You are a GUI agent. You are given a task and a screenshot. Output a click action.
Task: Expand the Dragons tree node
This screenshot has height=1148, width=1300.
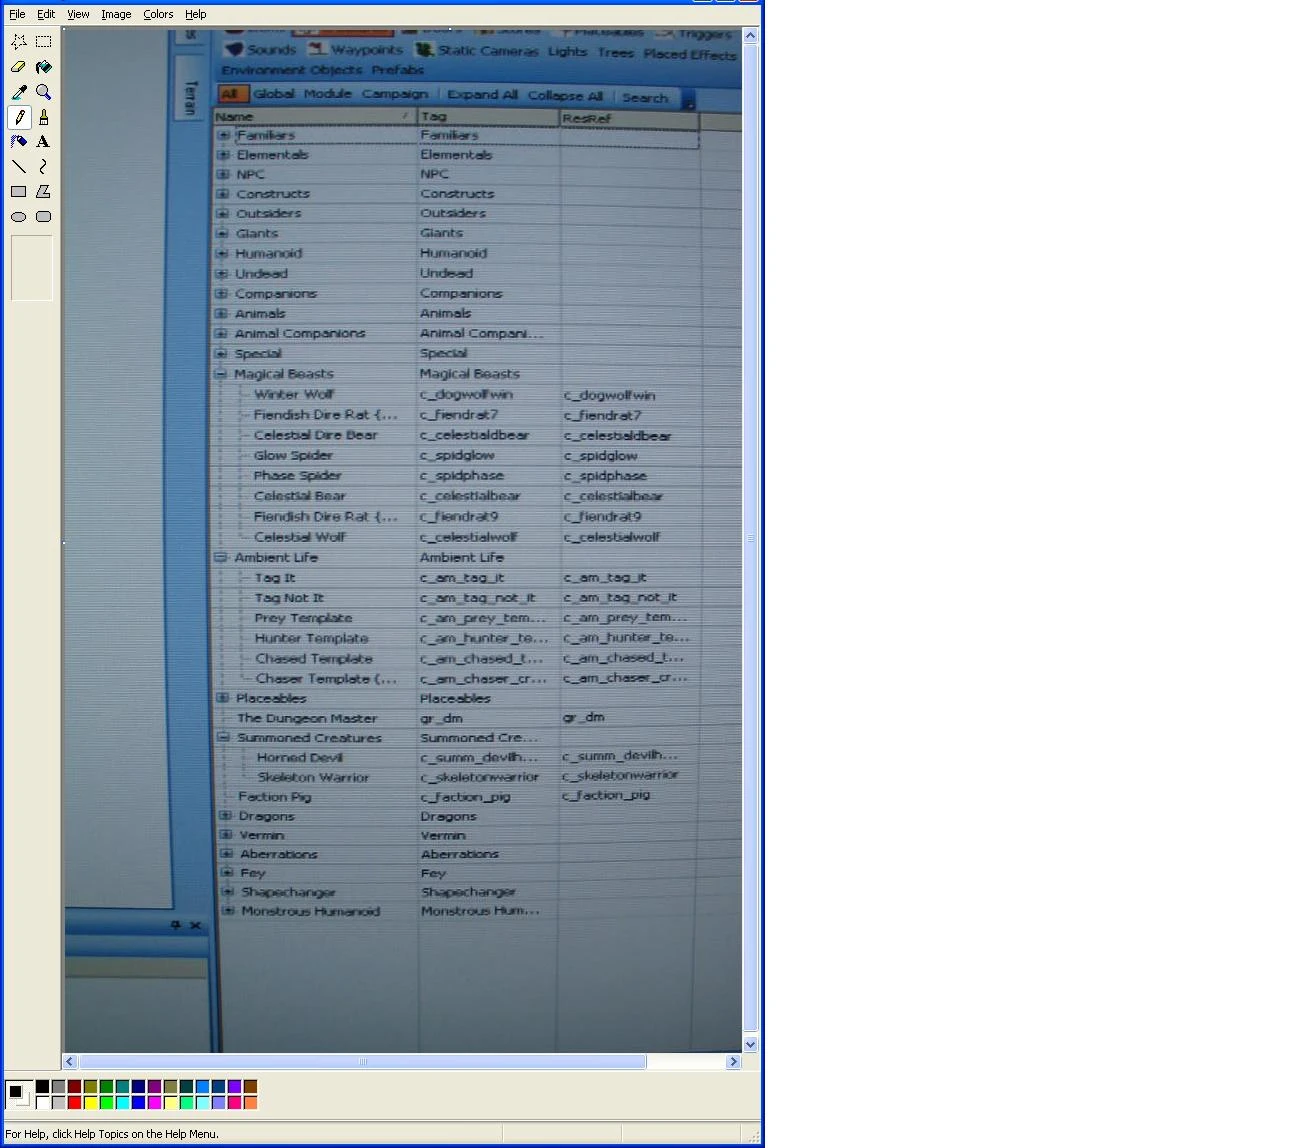point(226,815)
